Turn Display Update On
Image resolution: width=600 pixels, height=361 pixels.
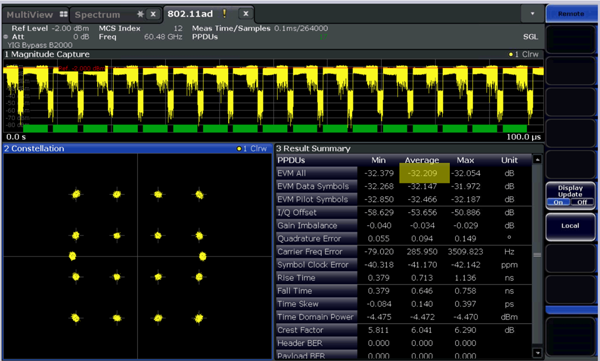click(558, 202)
